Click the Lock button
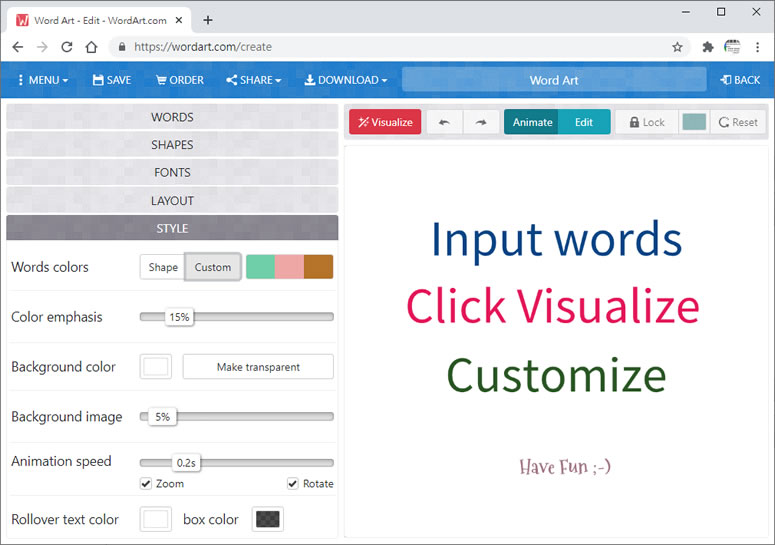Viewport: 775px width, 545px height. 647,122
